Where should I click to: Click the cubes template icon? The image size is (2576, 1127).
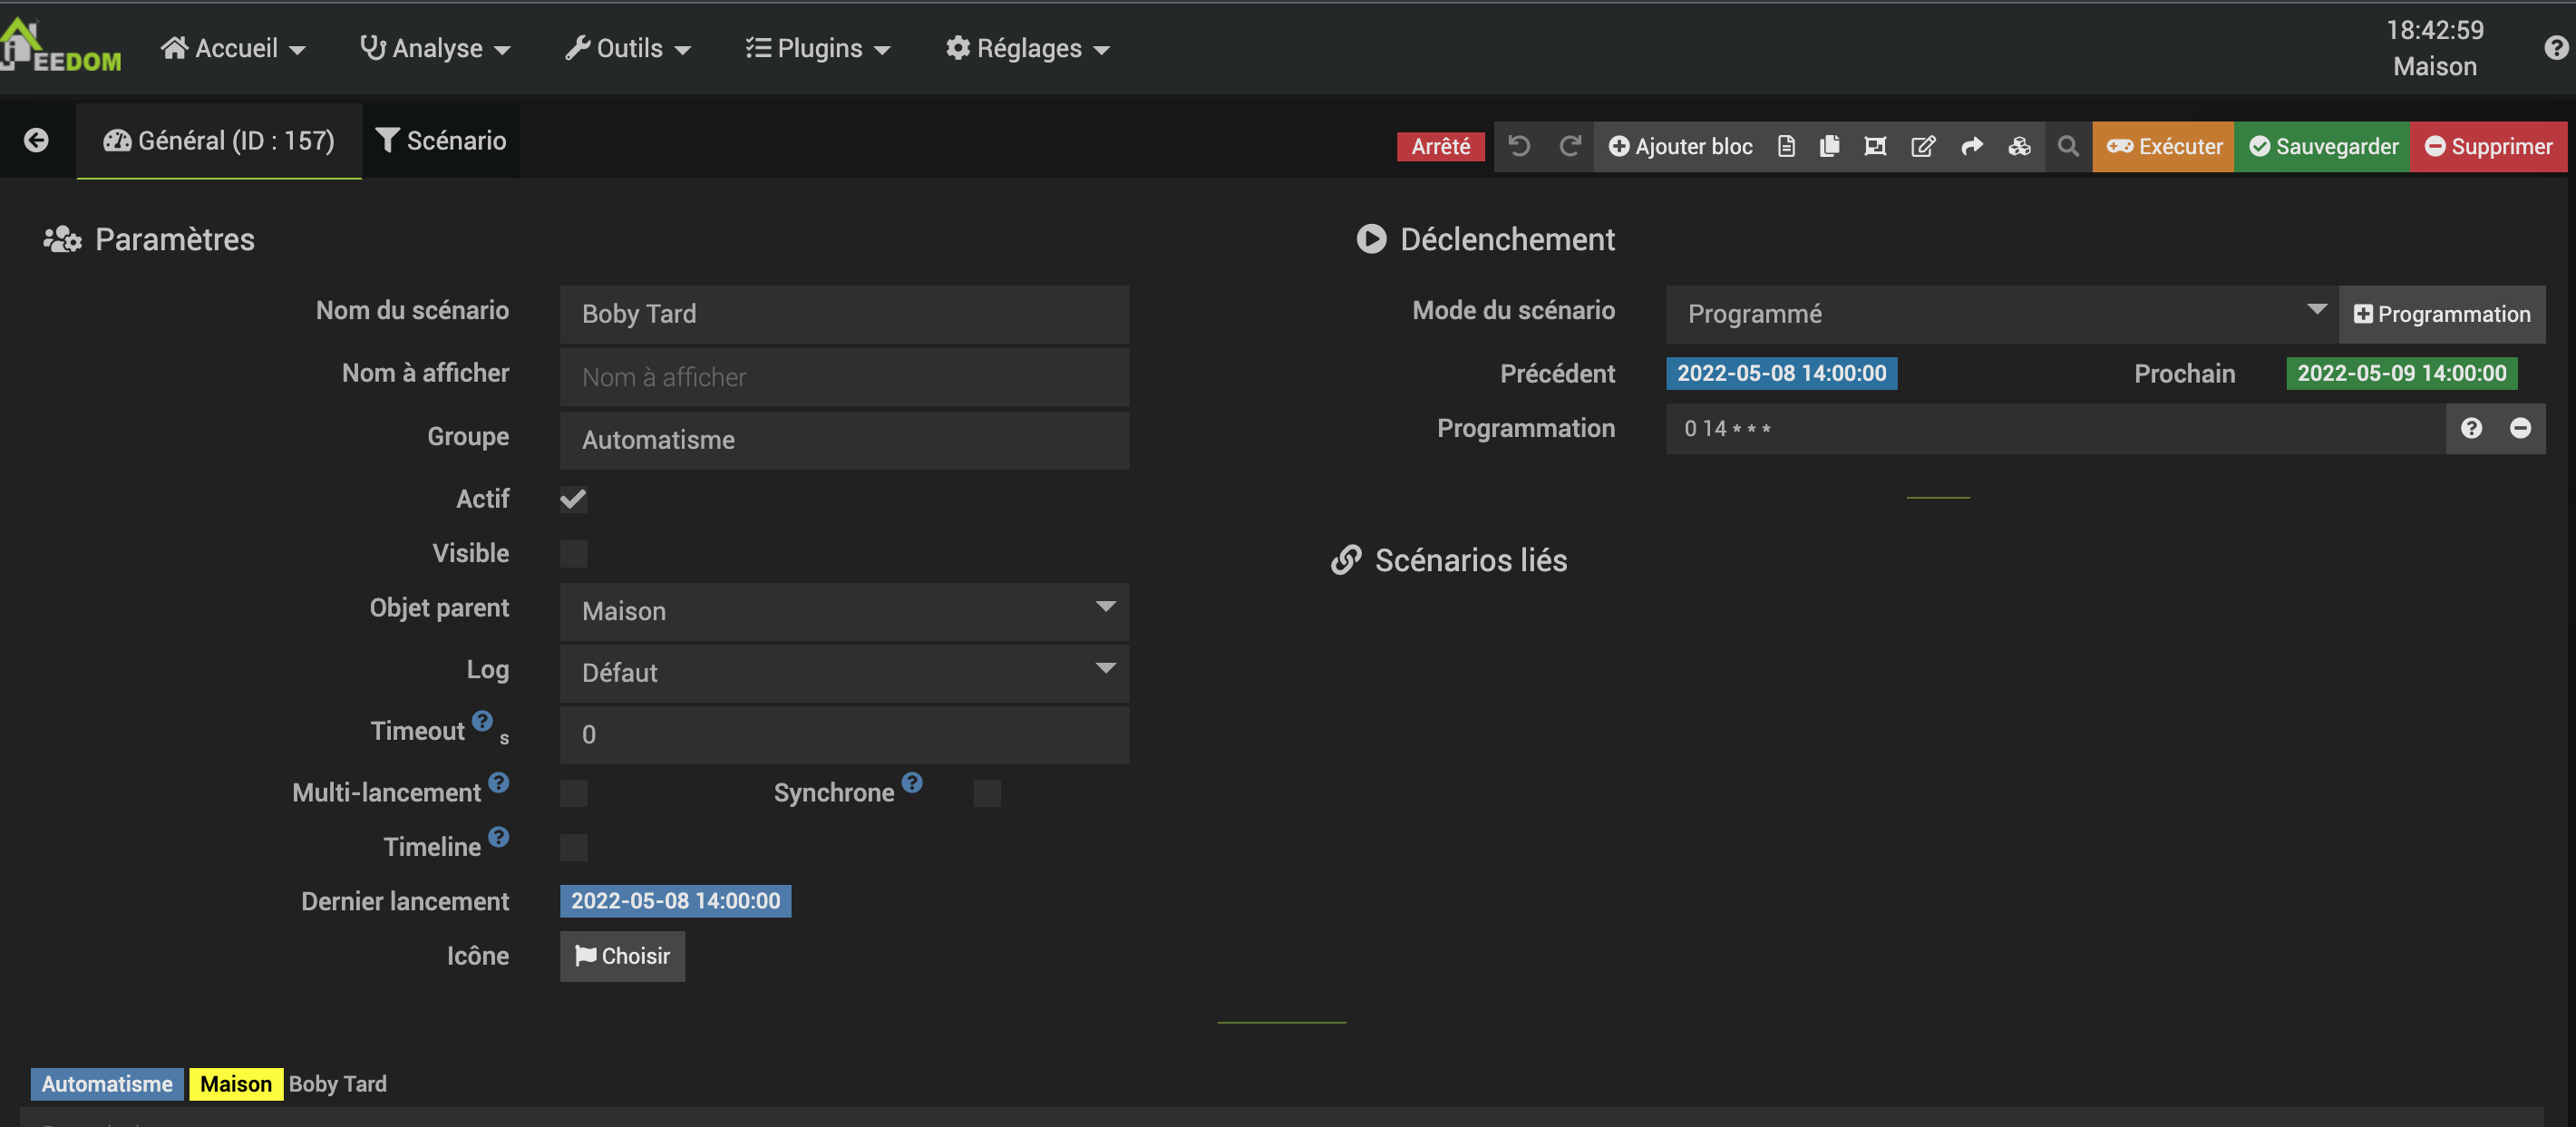pos(2019,147)
